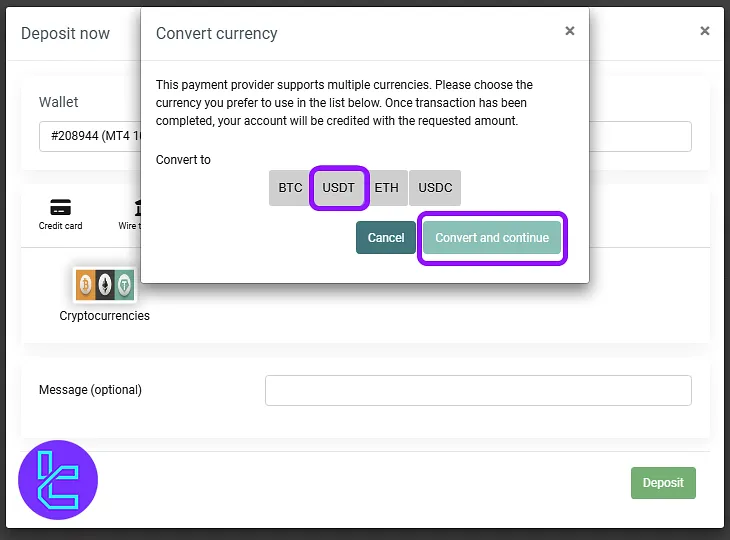Image resolution: width=730 pixels, height=540 pixels.
Task: Choose ETH in Convert to options
Action: [x=387, y=188]
